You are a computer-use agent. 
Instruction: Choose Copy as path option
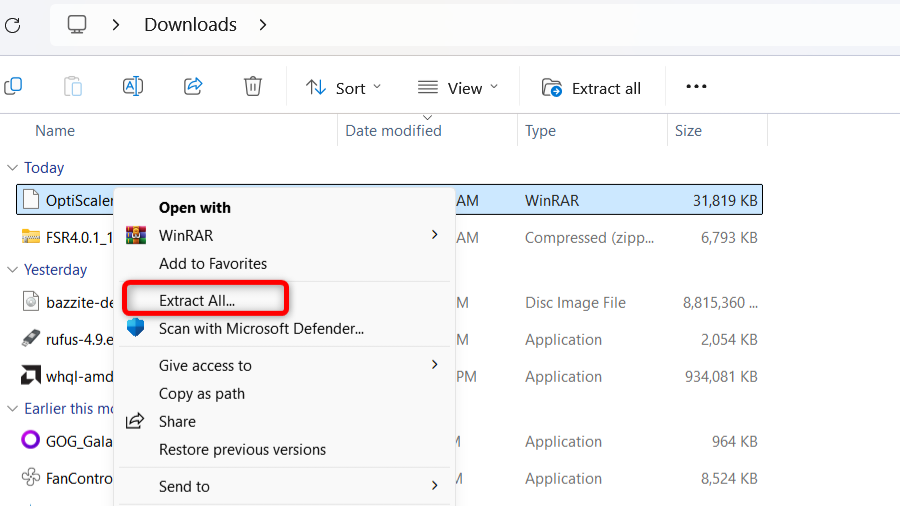pos(201,393)
